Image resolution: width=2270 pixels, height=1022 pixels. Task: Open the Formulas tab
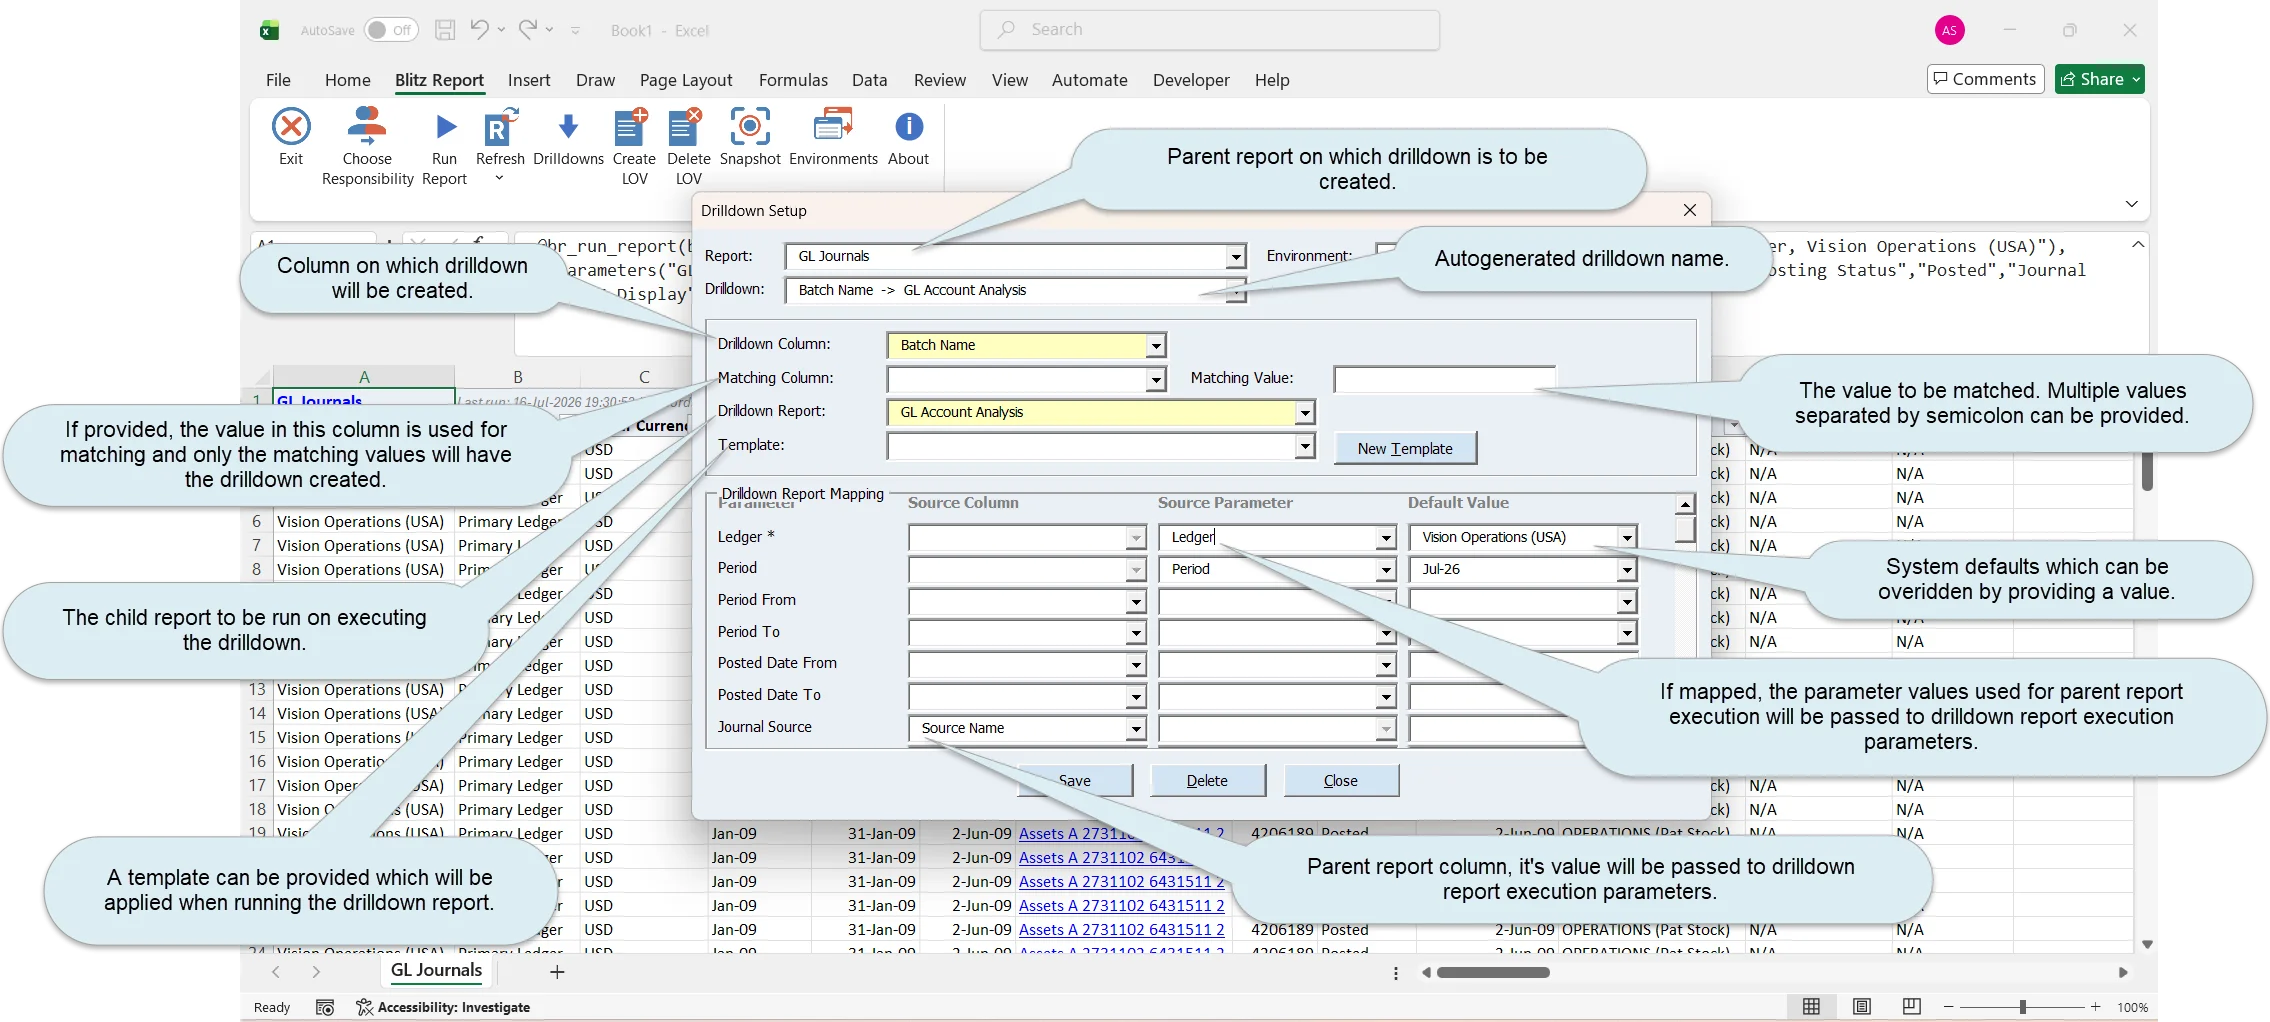tap(793, 80)
